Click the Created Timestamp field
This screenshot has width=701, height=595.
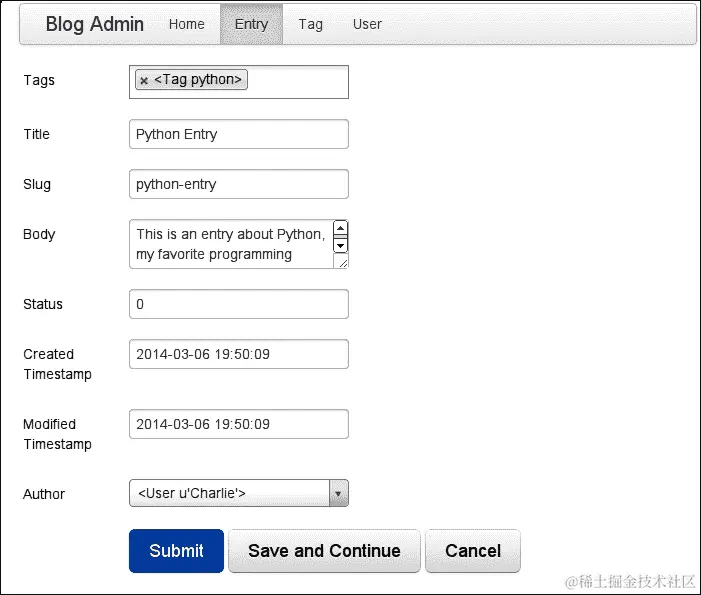239,354
